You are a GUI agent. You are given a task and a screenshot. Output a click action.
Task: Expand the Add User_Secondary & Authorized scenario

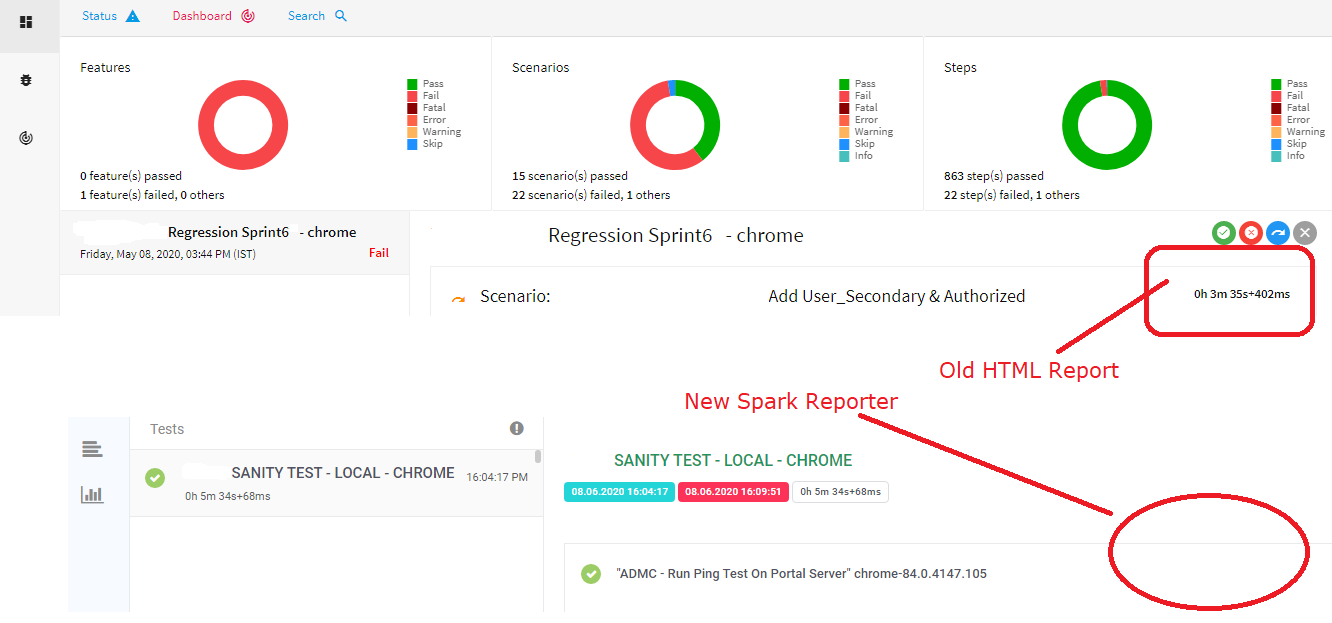[x=896, y=295]
